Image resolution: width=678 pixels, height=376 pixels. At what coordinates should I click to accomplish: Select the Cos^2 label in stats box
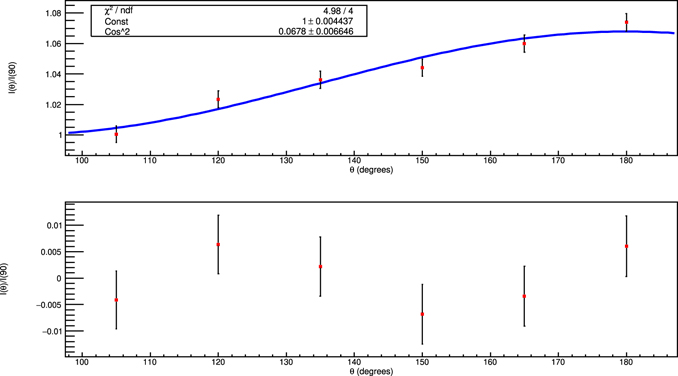(117, 32)
